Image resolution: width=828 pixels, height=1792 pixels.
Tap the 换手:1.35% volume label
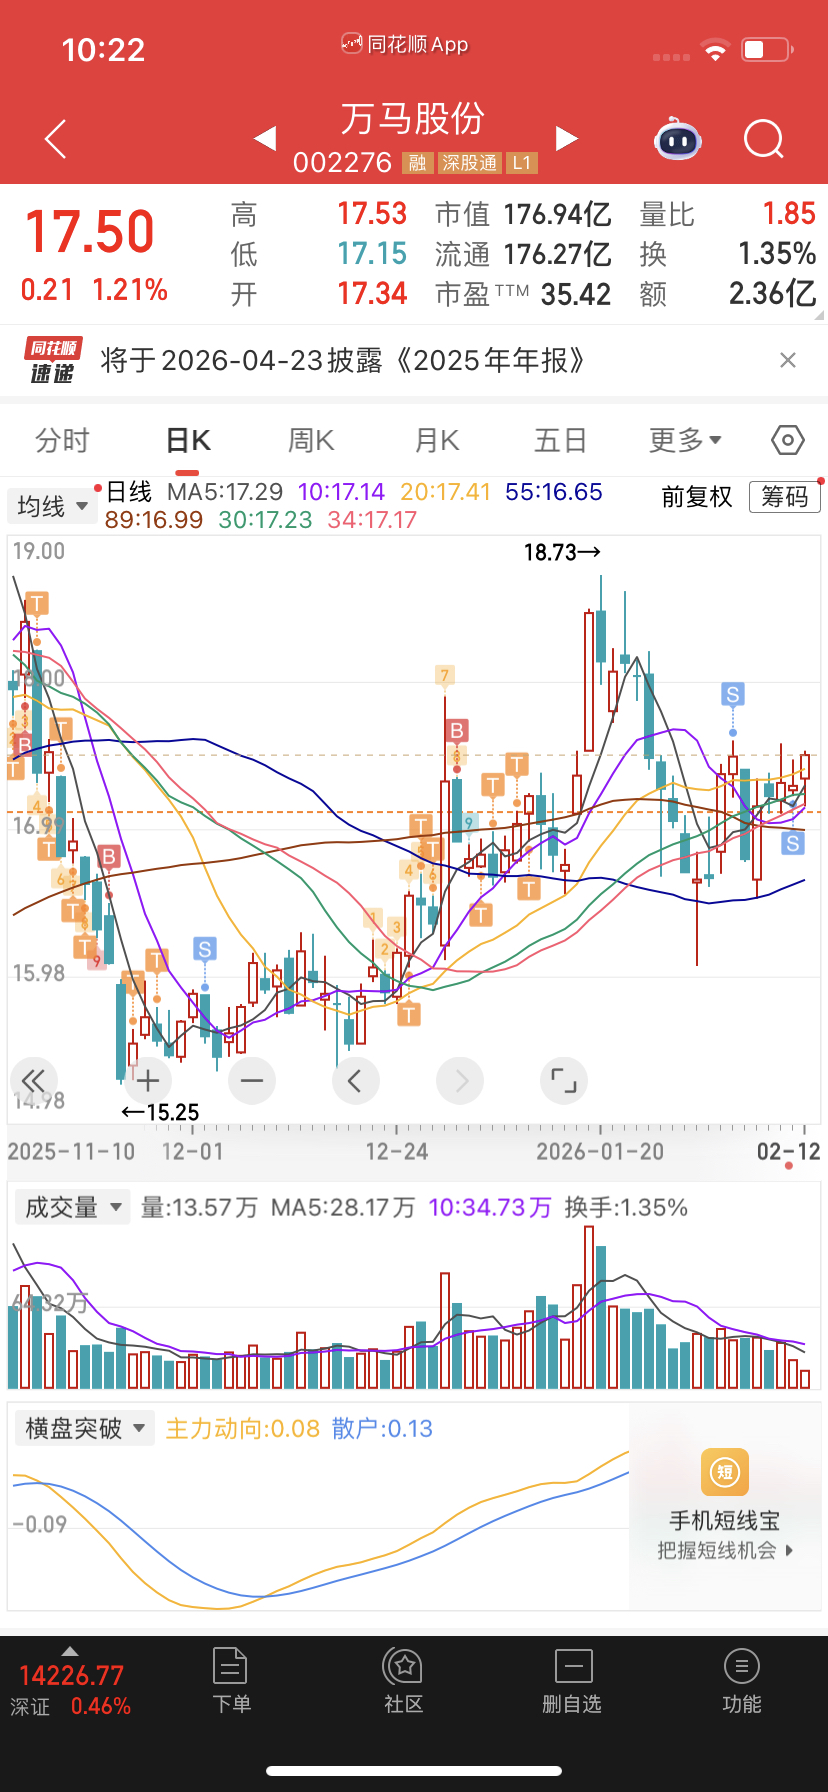tap(626, 1207)
